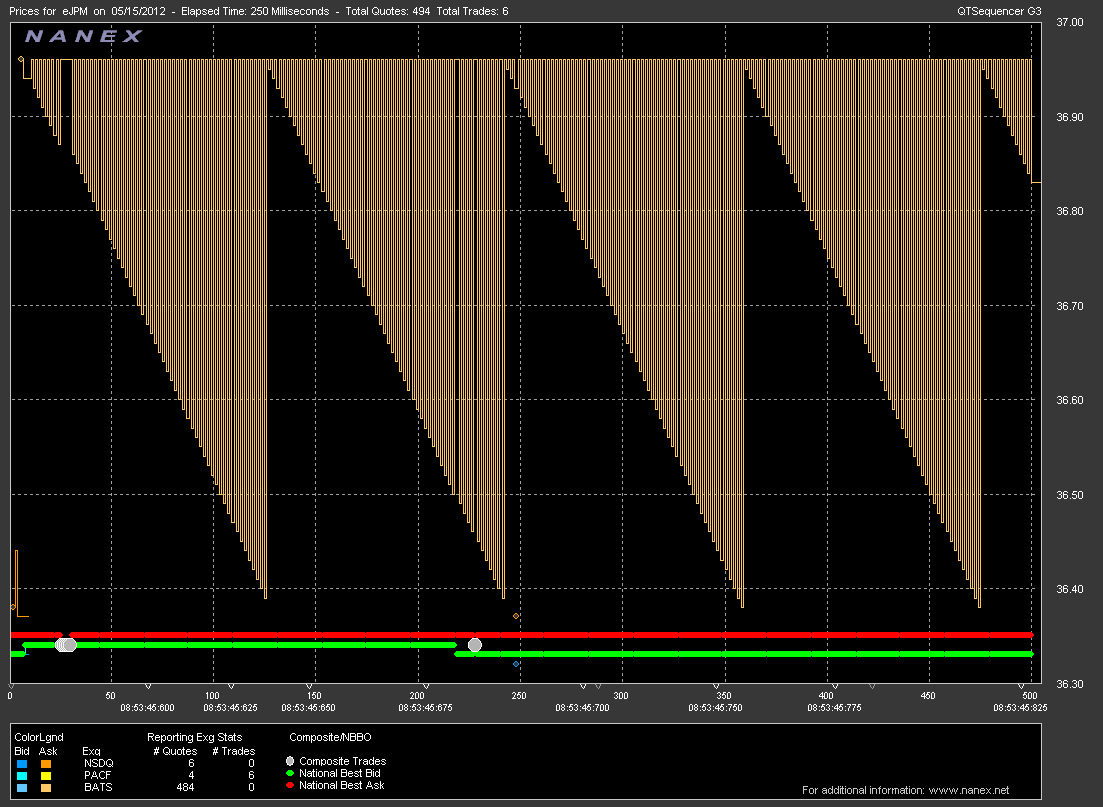Click the 36.60 price axis label
The image size is (1103, 807).
(x=1070, y=400)
